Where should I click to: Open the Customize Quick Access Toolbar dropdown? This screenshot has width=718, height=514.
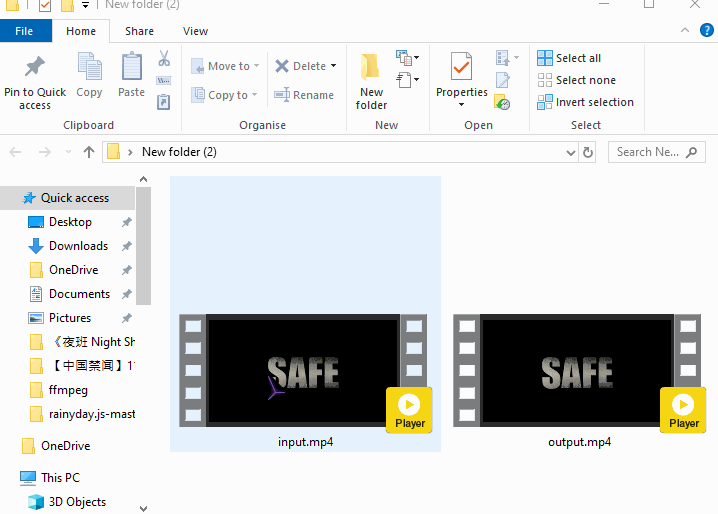[85, 5]
